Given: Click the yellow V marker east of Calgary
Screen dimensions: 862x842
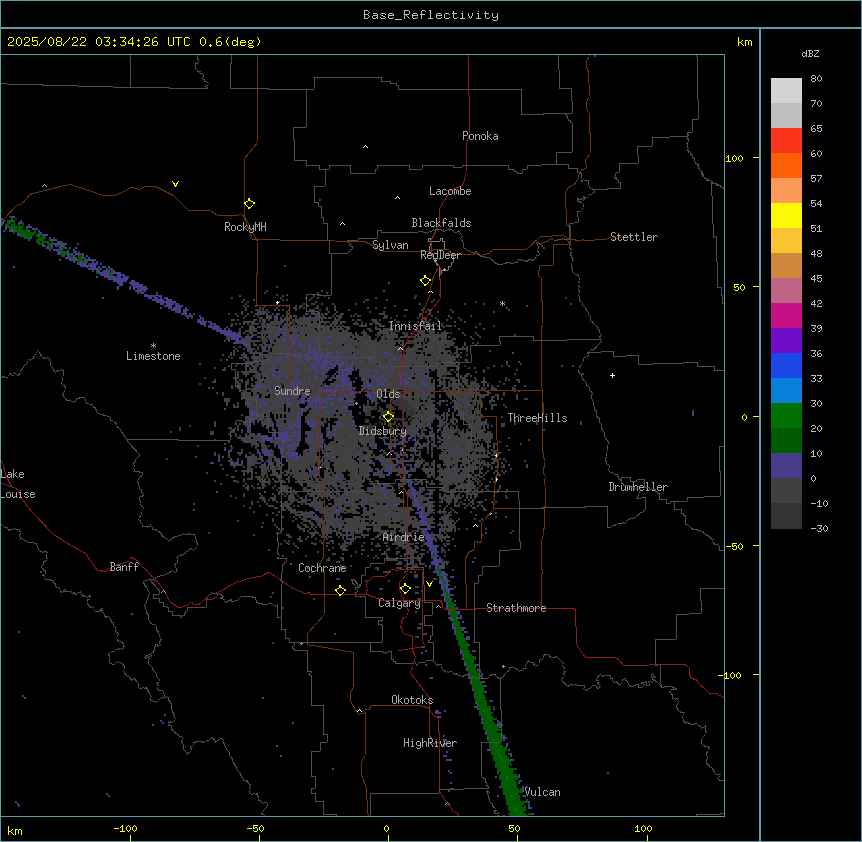Looking at the screenshot, I should pos(429,584).
